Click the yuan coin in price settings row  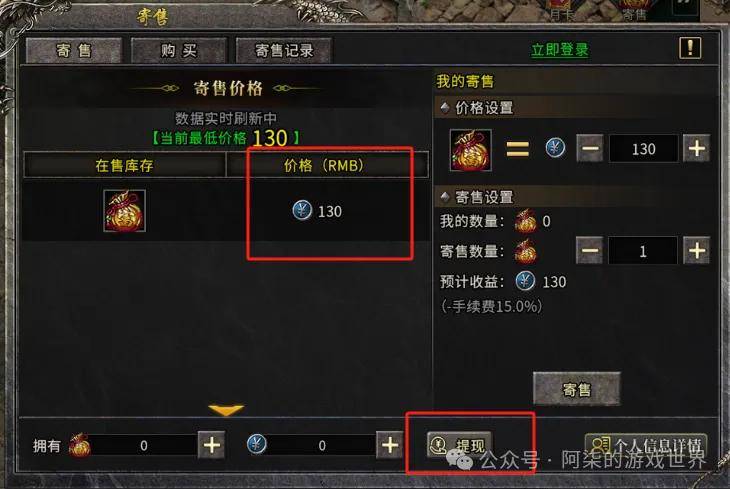pos(555,148)
